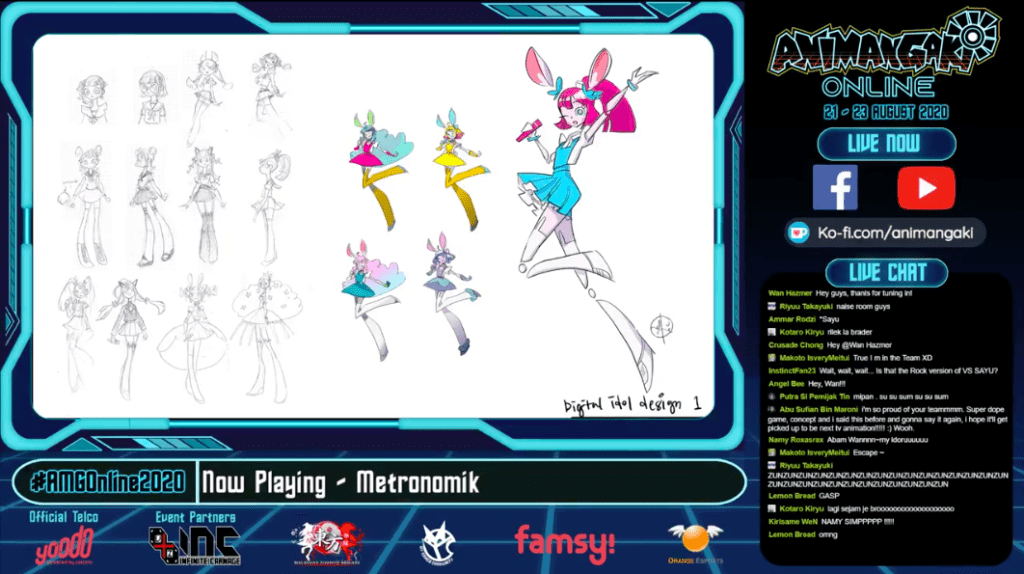
Task: Click Kirisame WeN's NAMY SIMPPPPP message
Action: point(831,522)
